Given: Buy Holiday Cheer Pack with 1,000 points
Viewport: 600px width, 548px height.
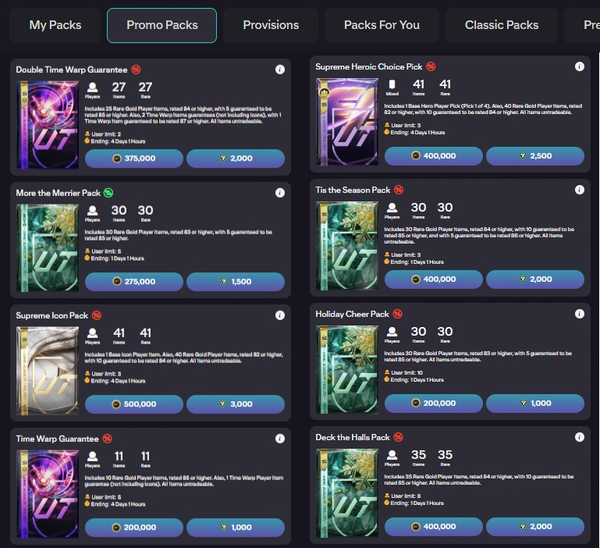Looking at the screenshot, I should click(534, 403).
